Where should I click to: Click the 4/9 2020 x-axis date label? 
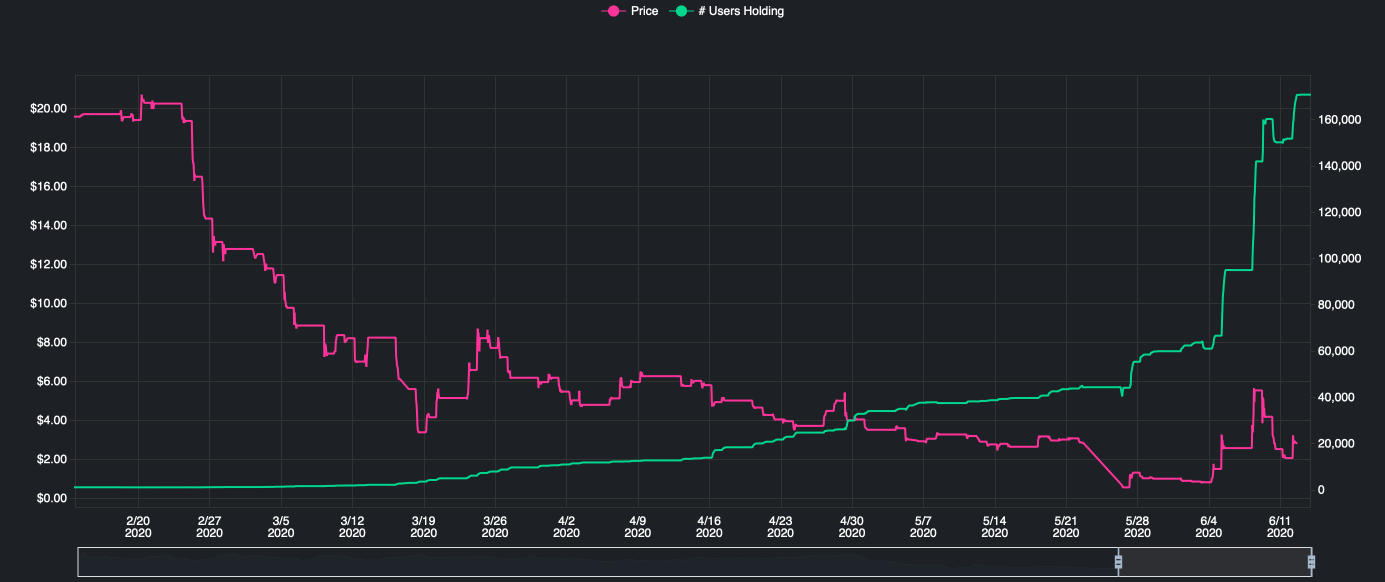point(637,527)
